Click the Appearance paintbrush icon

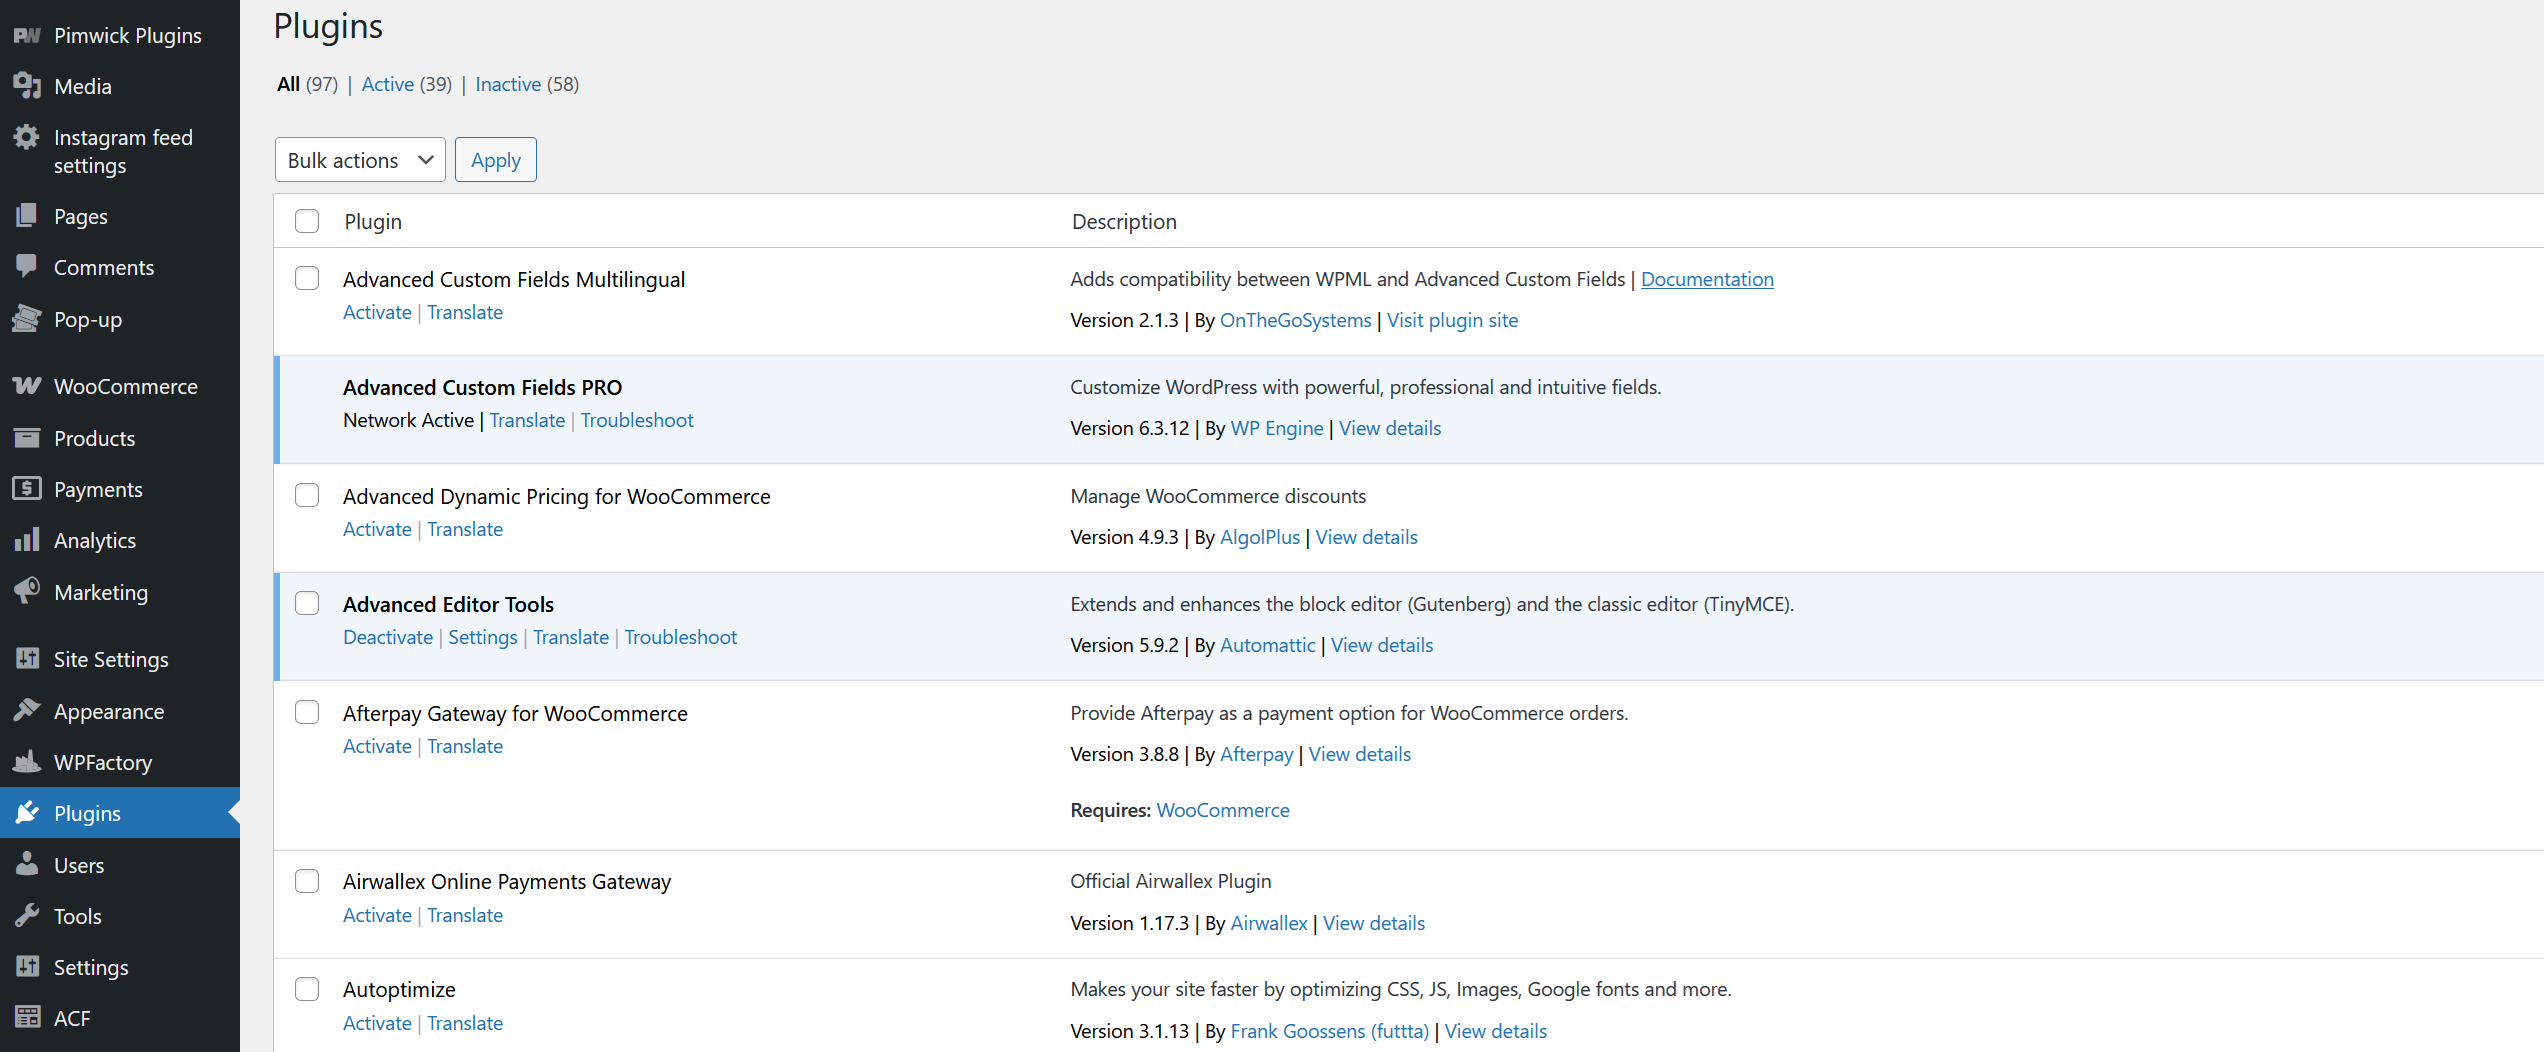[27, 711]
